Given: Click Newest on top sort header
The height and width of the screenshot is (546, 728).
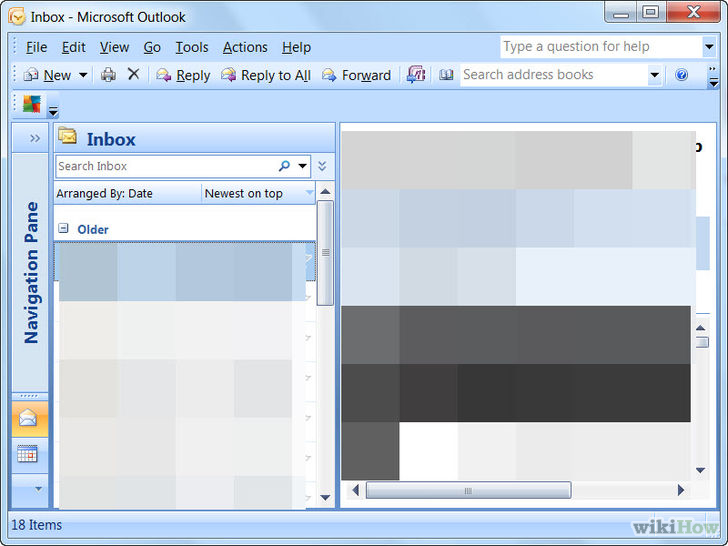Looking at the screenshot, I should (x=258, y=193).
